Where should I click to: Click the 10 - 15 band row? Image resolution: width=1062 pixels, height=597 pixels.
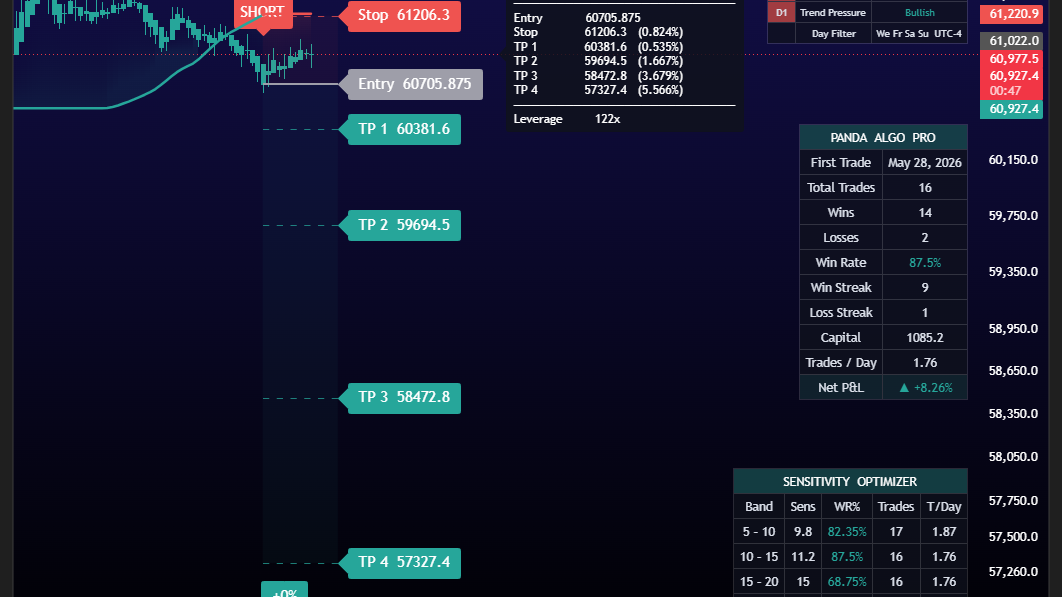click(x=850, y=557)
